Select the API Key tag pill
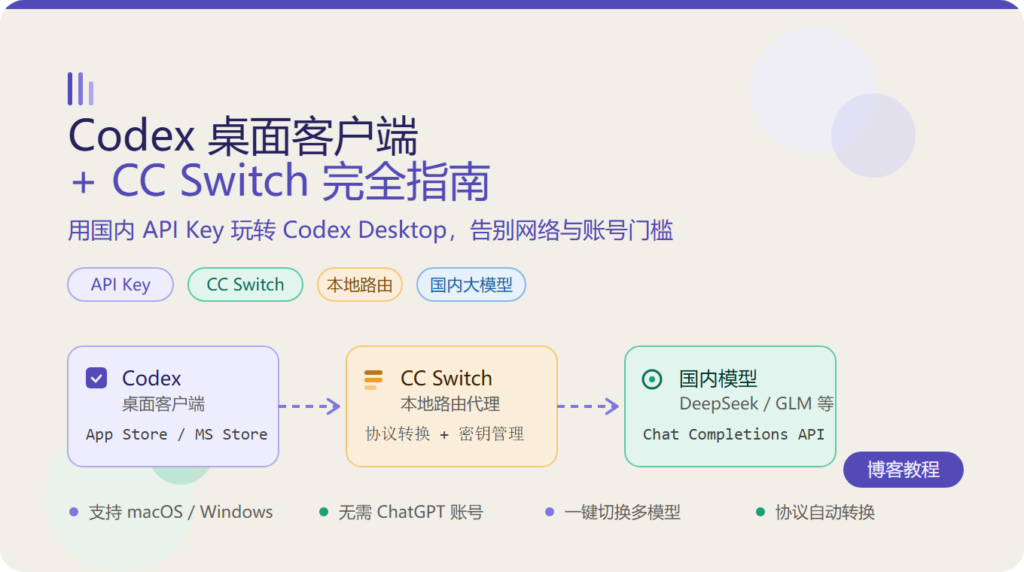The width and height of the screenshot is (1024, 572). click(x=120, y=285)
